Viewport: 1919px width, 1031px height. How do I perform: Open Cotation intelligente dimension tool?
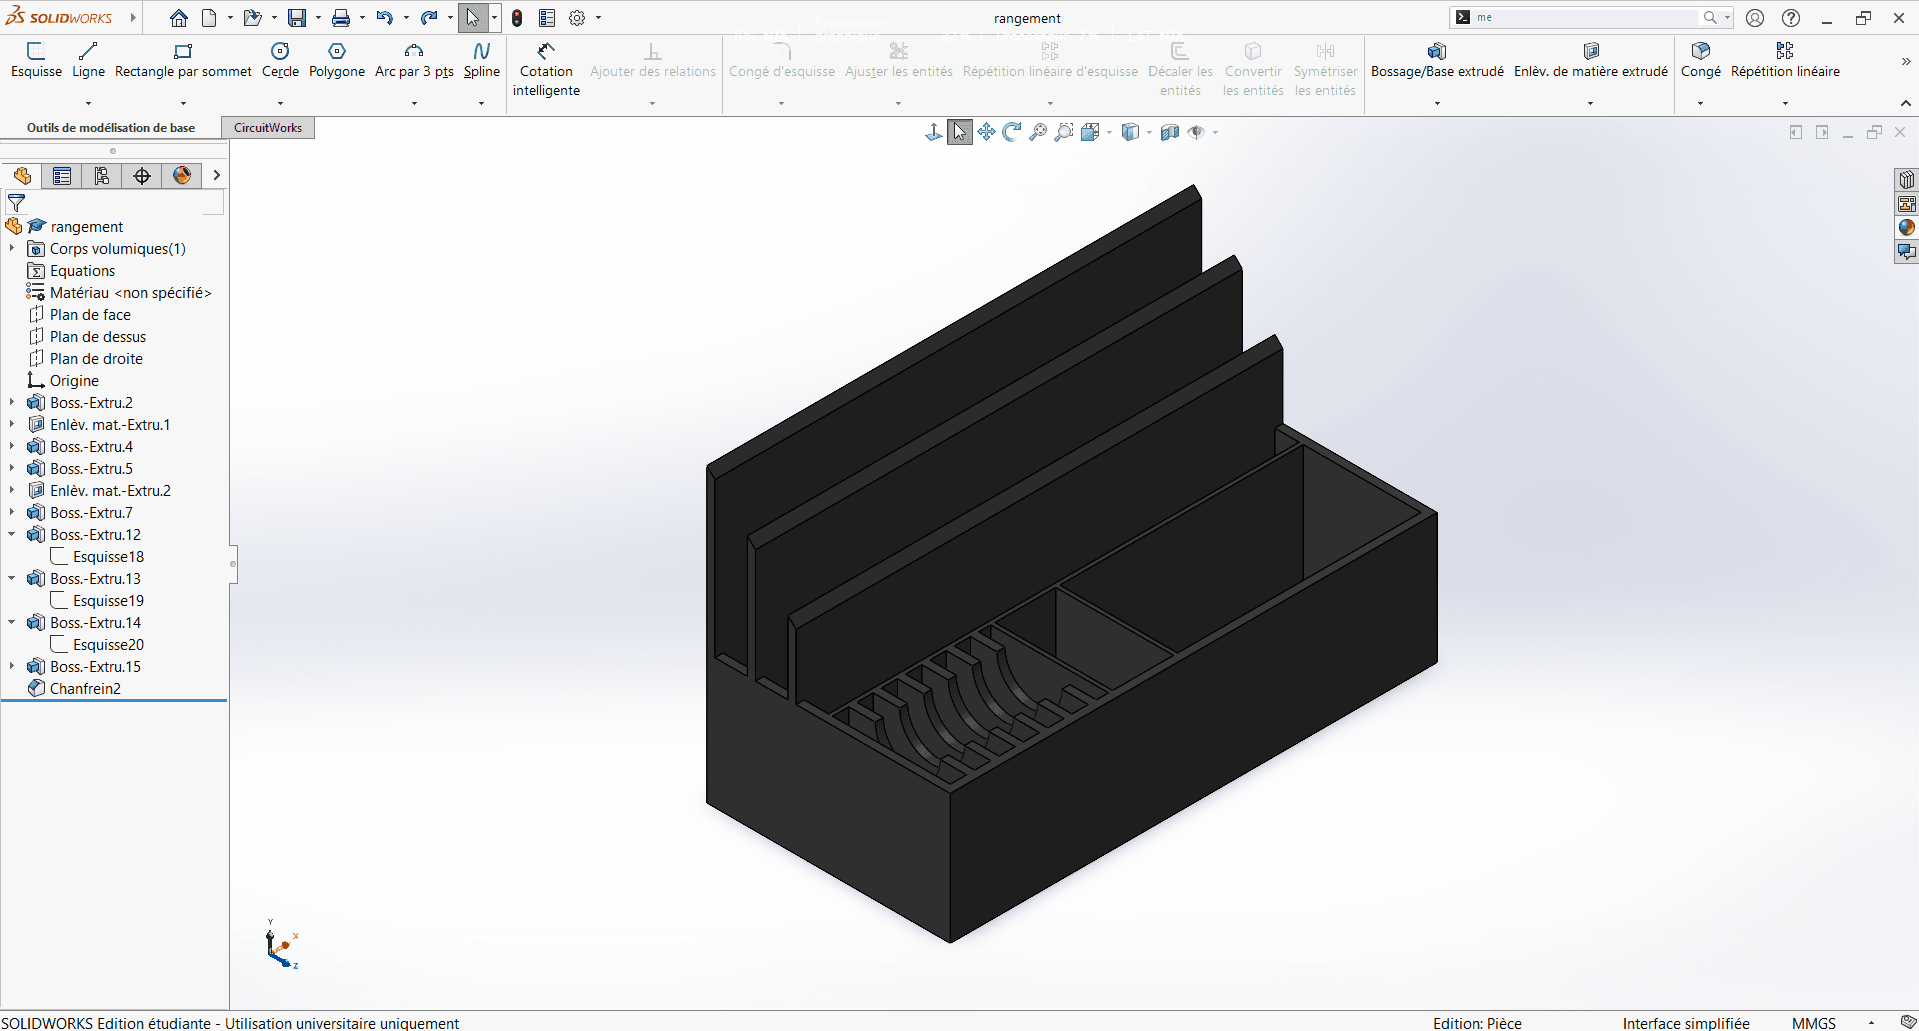(x=546, y=69)
